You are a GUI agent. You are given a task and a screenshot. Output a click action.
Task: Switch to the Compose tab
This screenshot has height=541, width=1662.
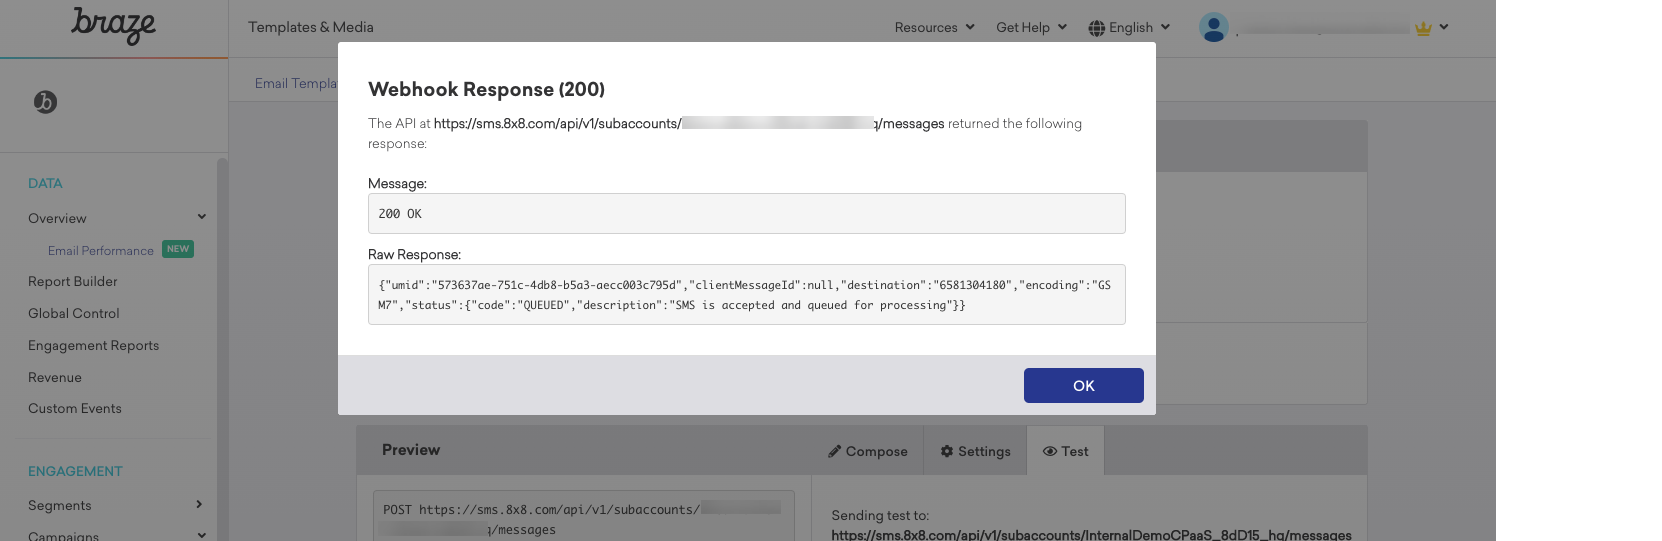click(x=867, y=451)
